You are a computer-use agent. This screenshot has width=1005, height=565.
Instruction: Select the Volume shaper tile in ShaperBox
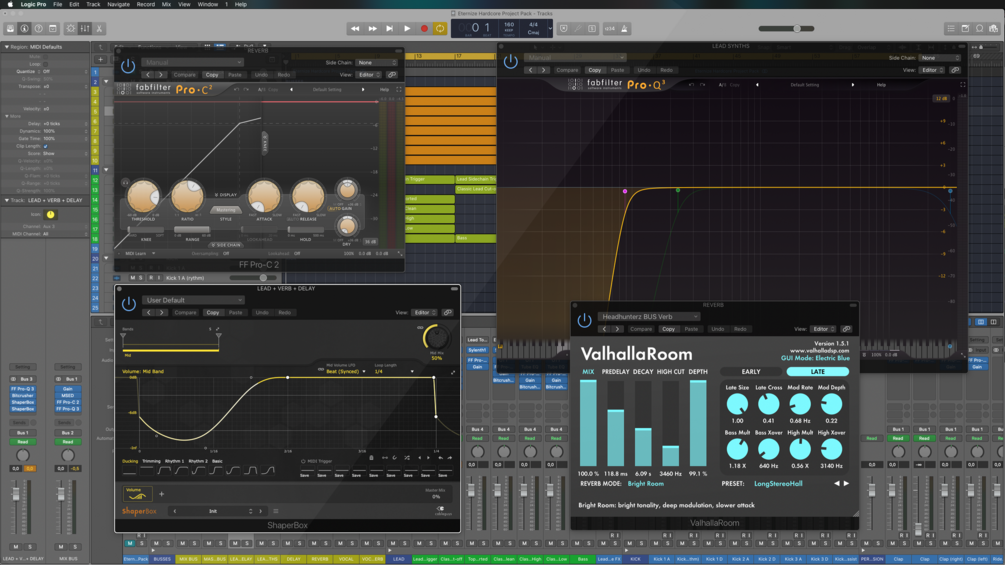(137, 494)
